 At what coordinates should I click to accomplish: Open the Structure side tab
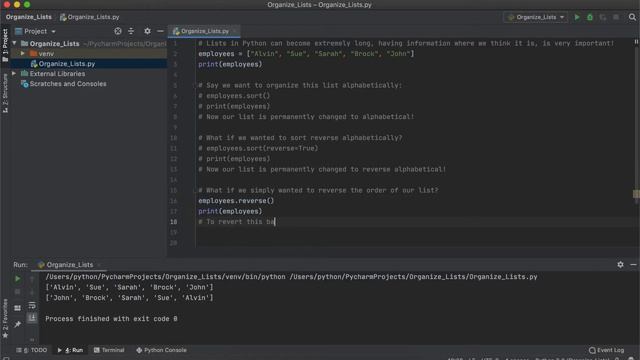(5, 93)
